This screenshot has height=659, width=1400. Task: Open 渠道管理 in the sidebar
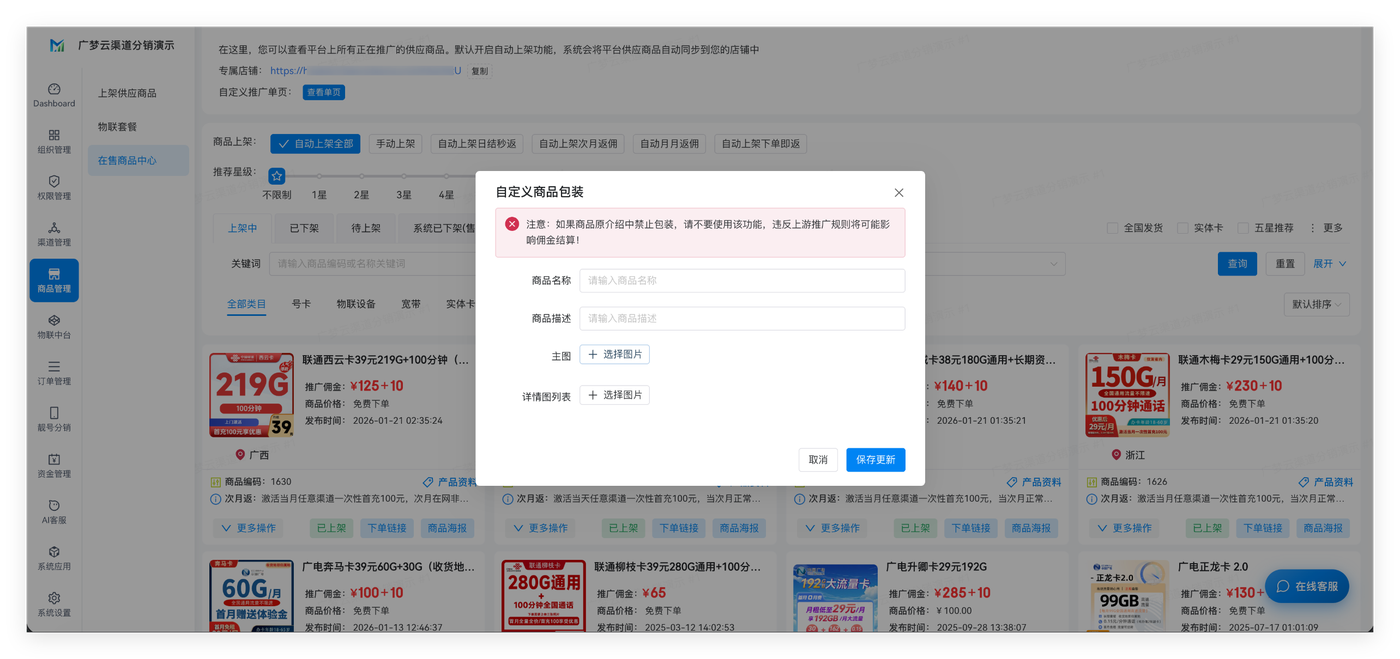click(x=54, y=234)
